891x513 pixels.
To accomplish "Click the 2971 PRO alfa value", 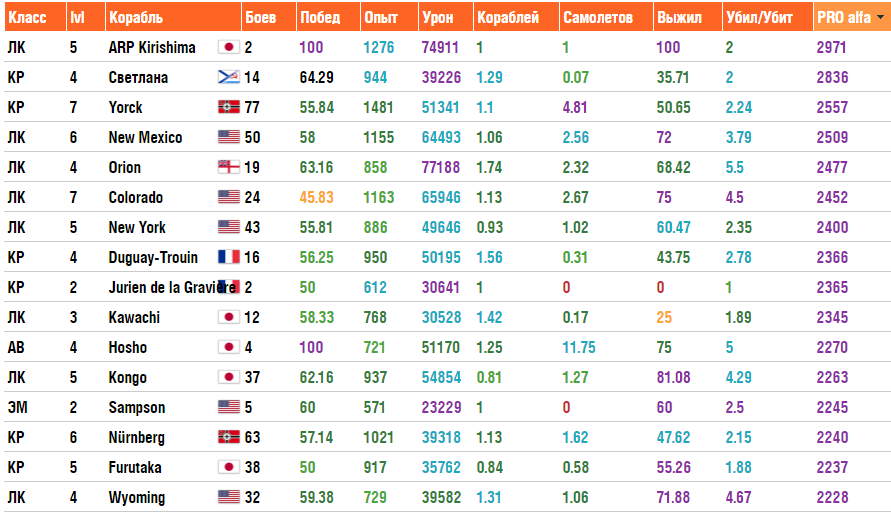I will 832,48.
